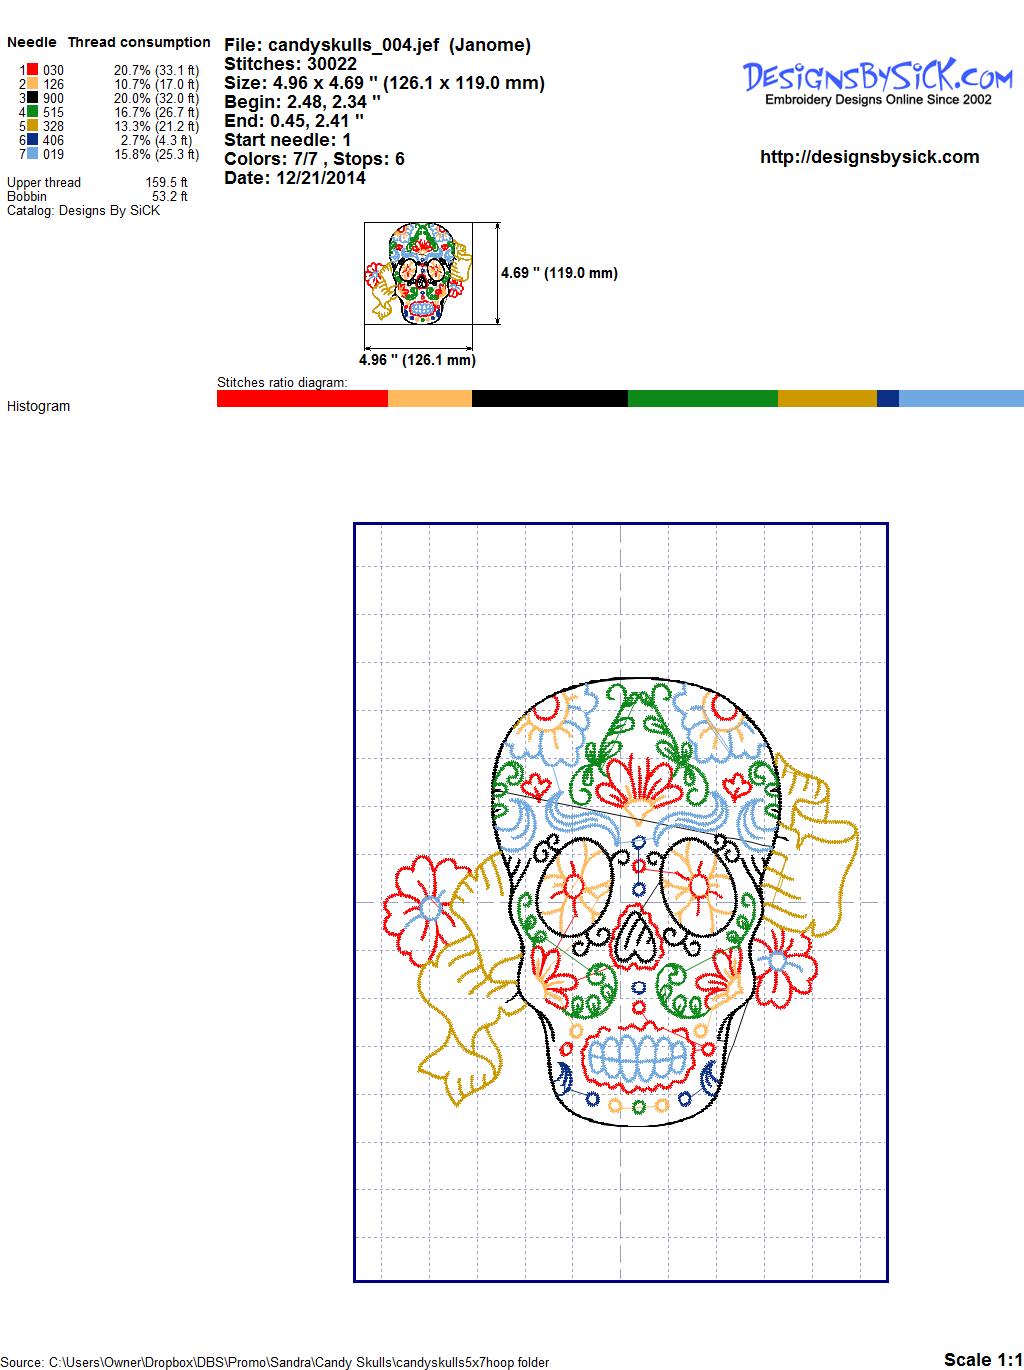This screenshot has width=1024, height=1370.
Task: Click the Source file path text
Action: point(277,1362)
